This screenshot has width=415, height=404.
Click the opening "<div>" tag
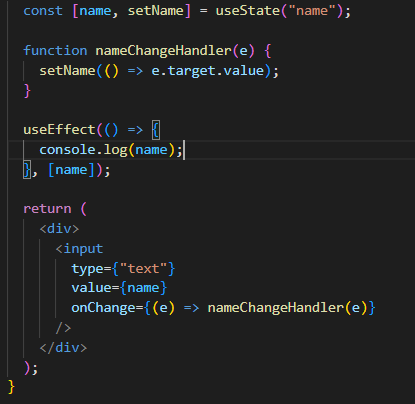[59, 229]
